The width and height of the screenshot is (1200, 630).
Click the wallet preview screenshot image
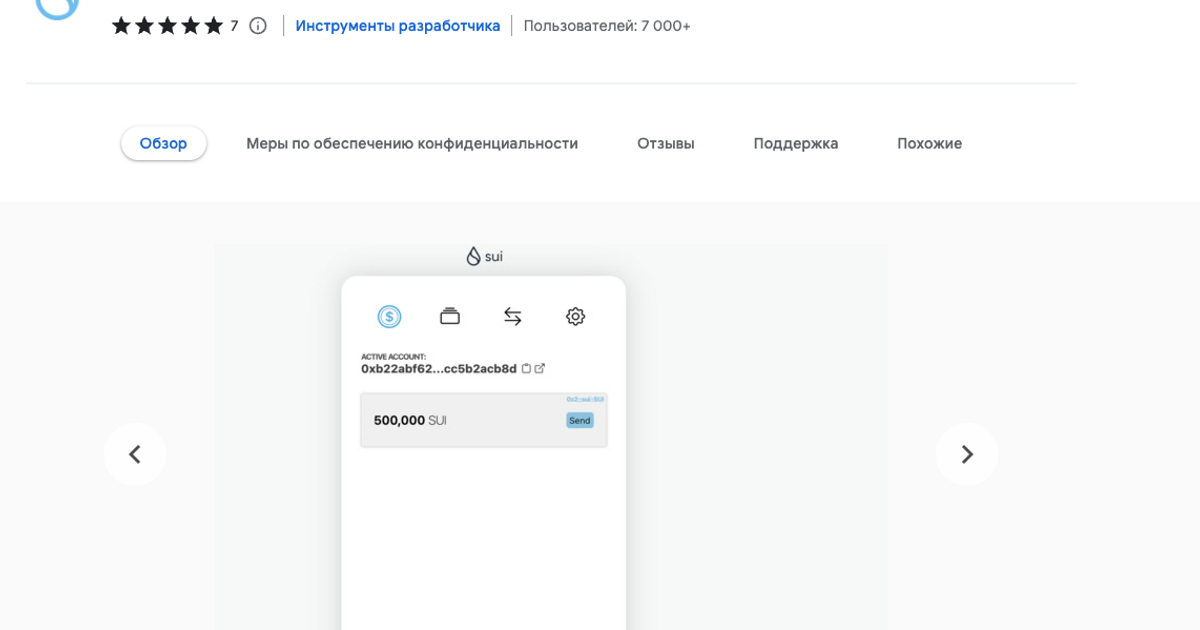551,437
